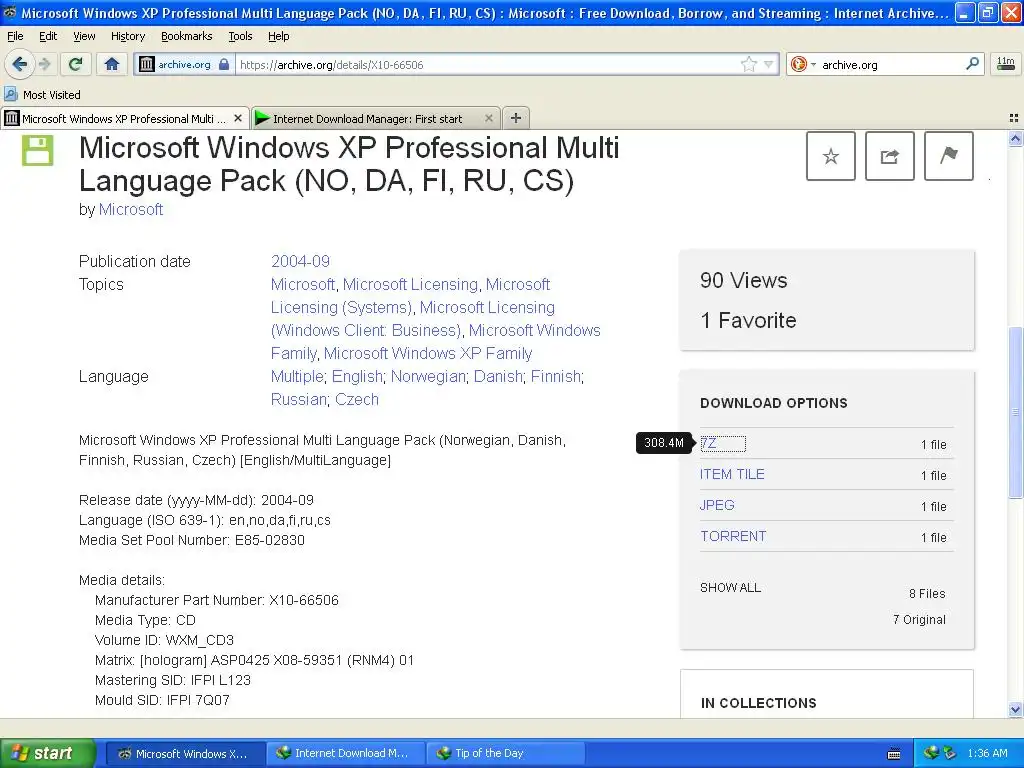Click the URL address field
Viewport: 1024px width, 768px height.
[x=487, y=64]
